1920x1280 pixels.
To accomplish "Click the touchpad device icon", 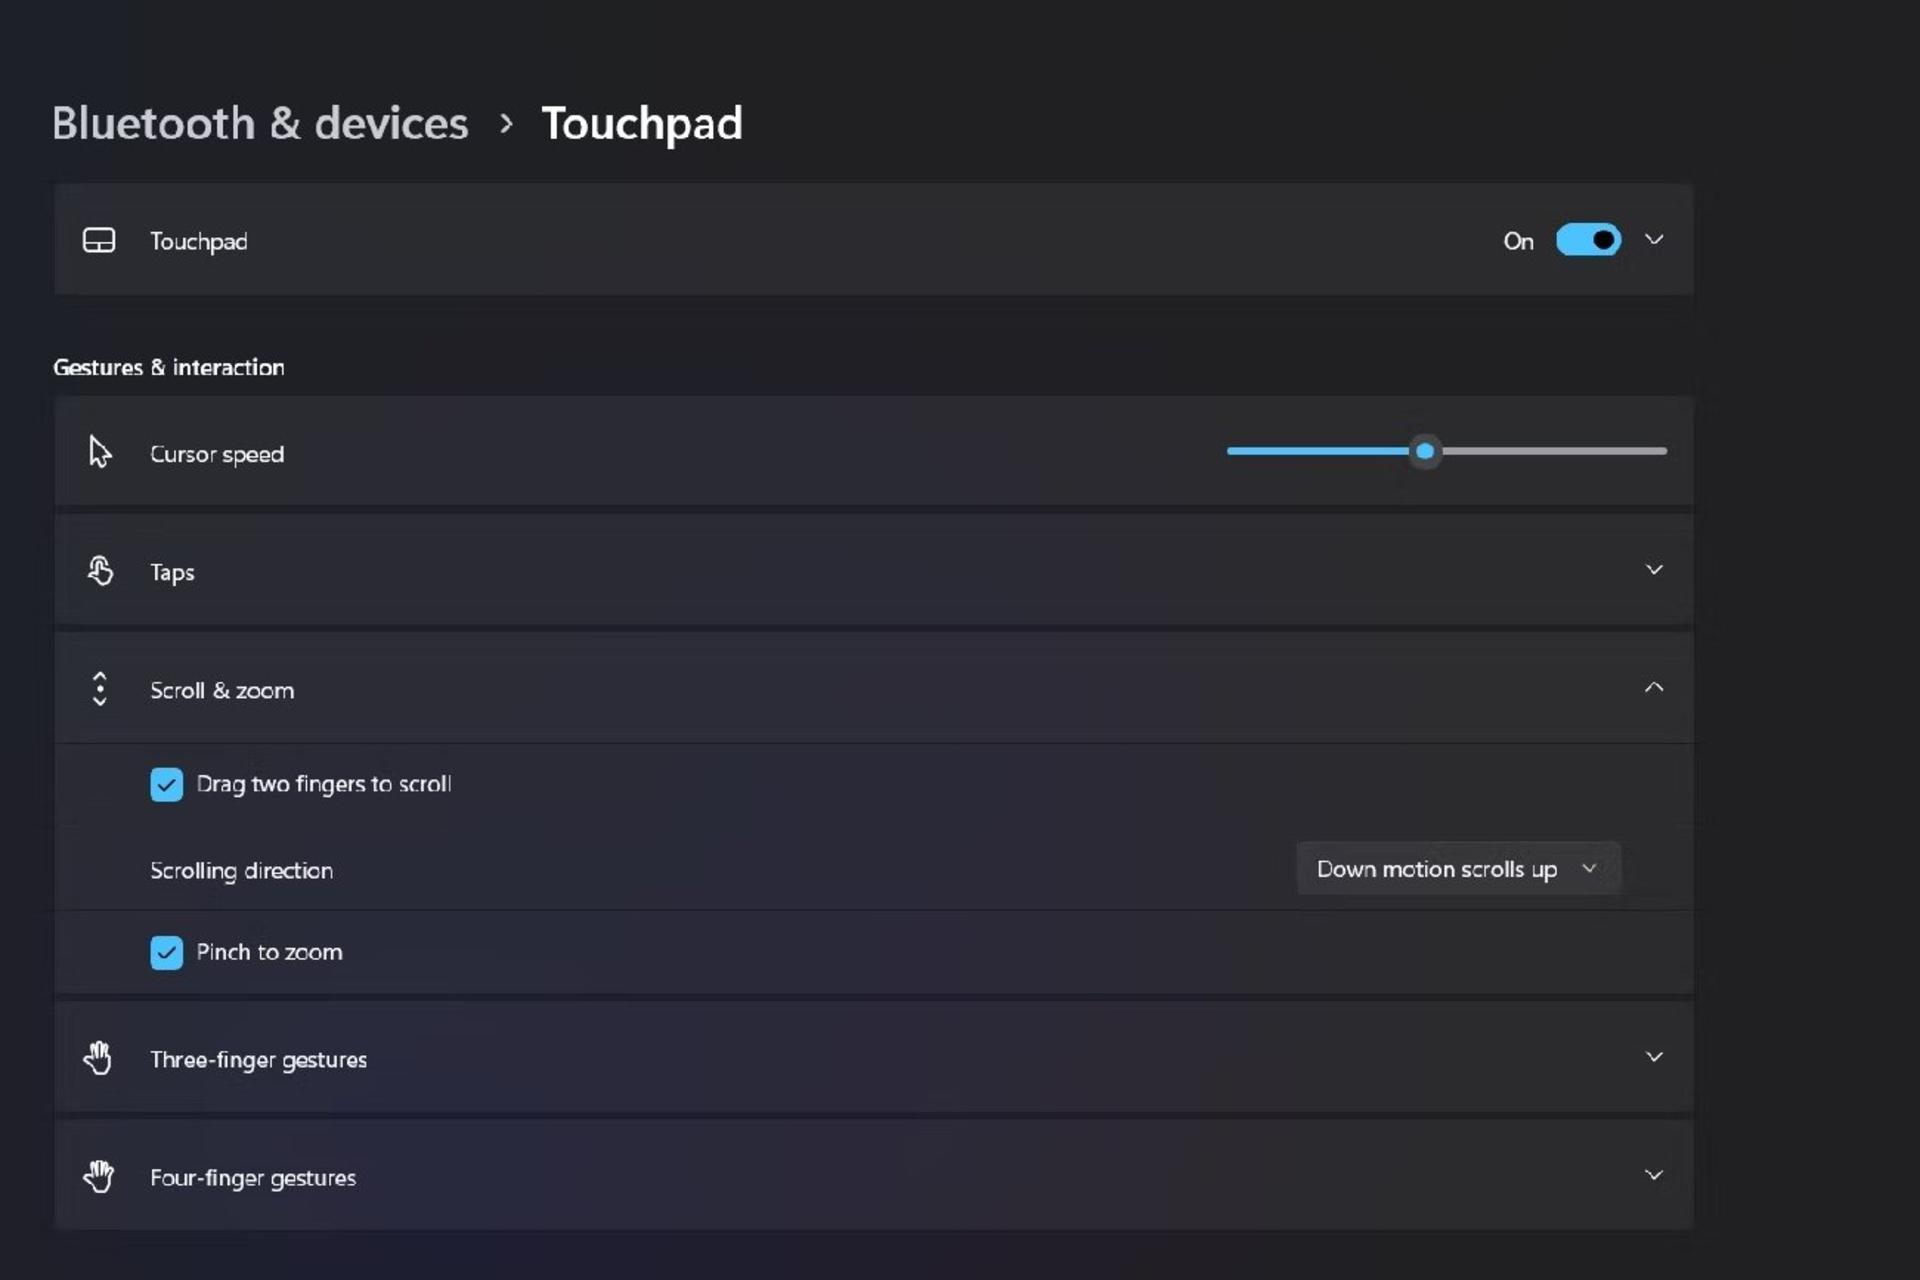I will (x=99, y=240).
